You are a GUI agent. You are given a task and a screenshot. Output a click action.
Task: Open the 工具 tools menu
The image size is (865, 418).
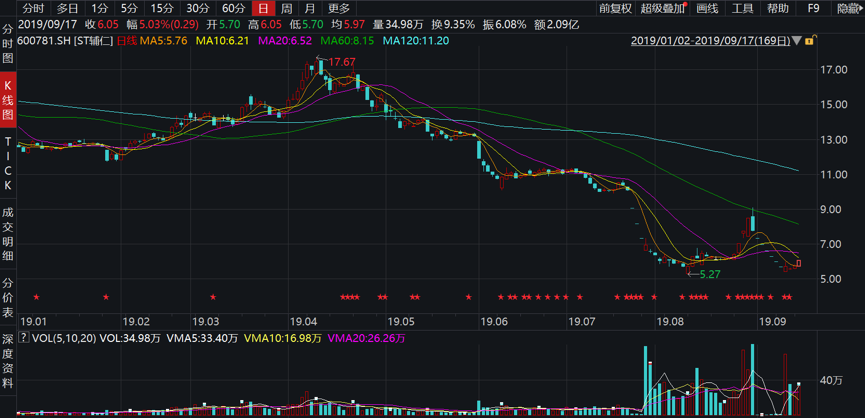(x=742, y=8)
